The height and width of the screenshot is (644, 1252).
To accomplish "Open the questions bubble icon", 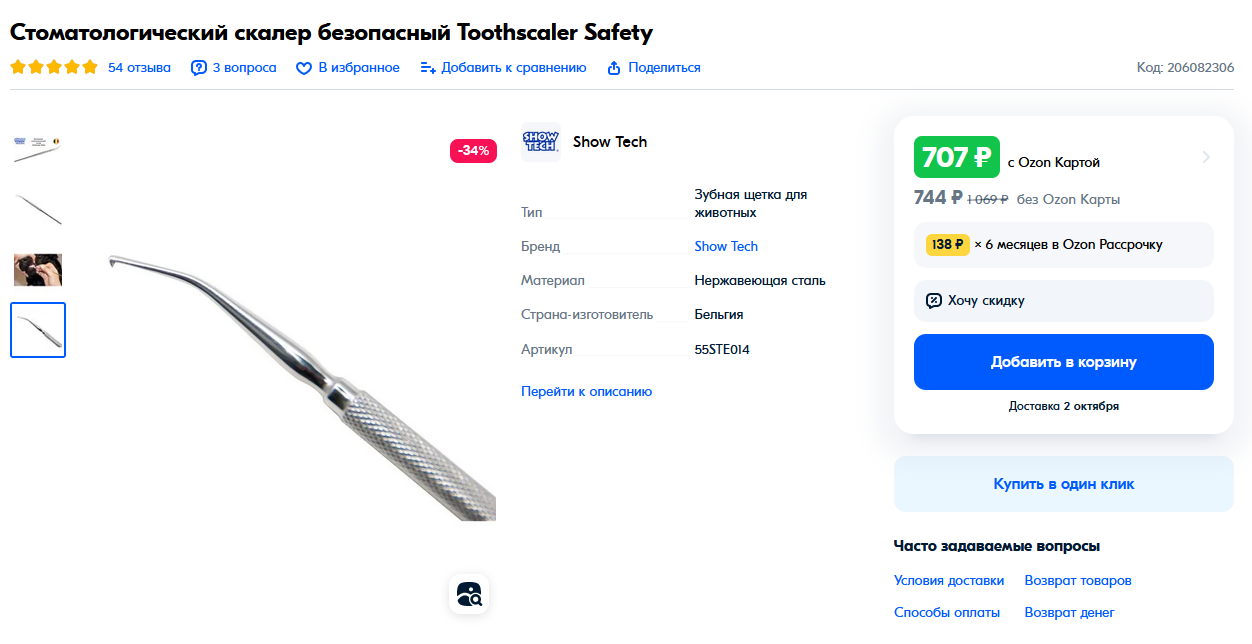I will tap(199, 68).
